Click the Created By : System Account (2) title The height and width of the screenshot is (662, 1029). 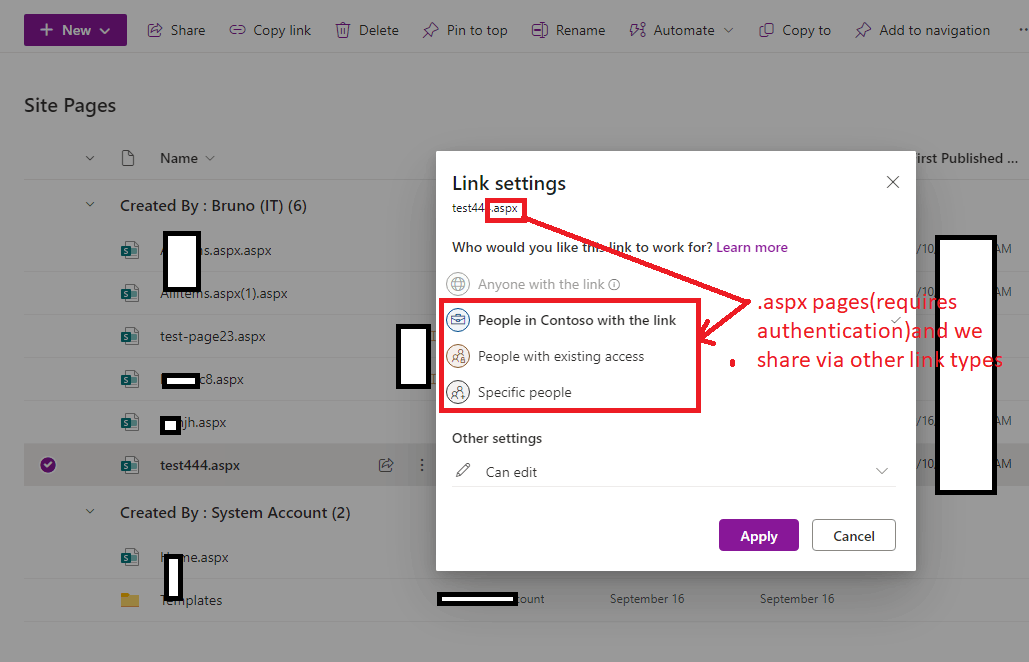[x=235, y=512]
